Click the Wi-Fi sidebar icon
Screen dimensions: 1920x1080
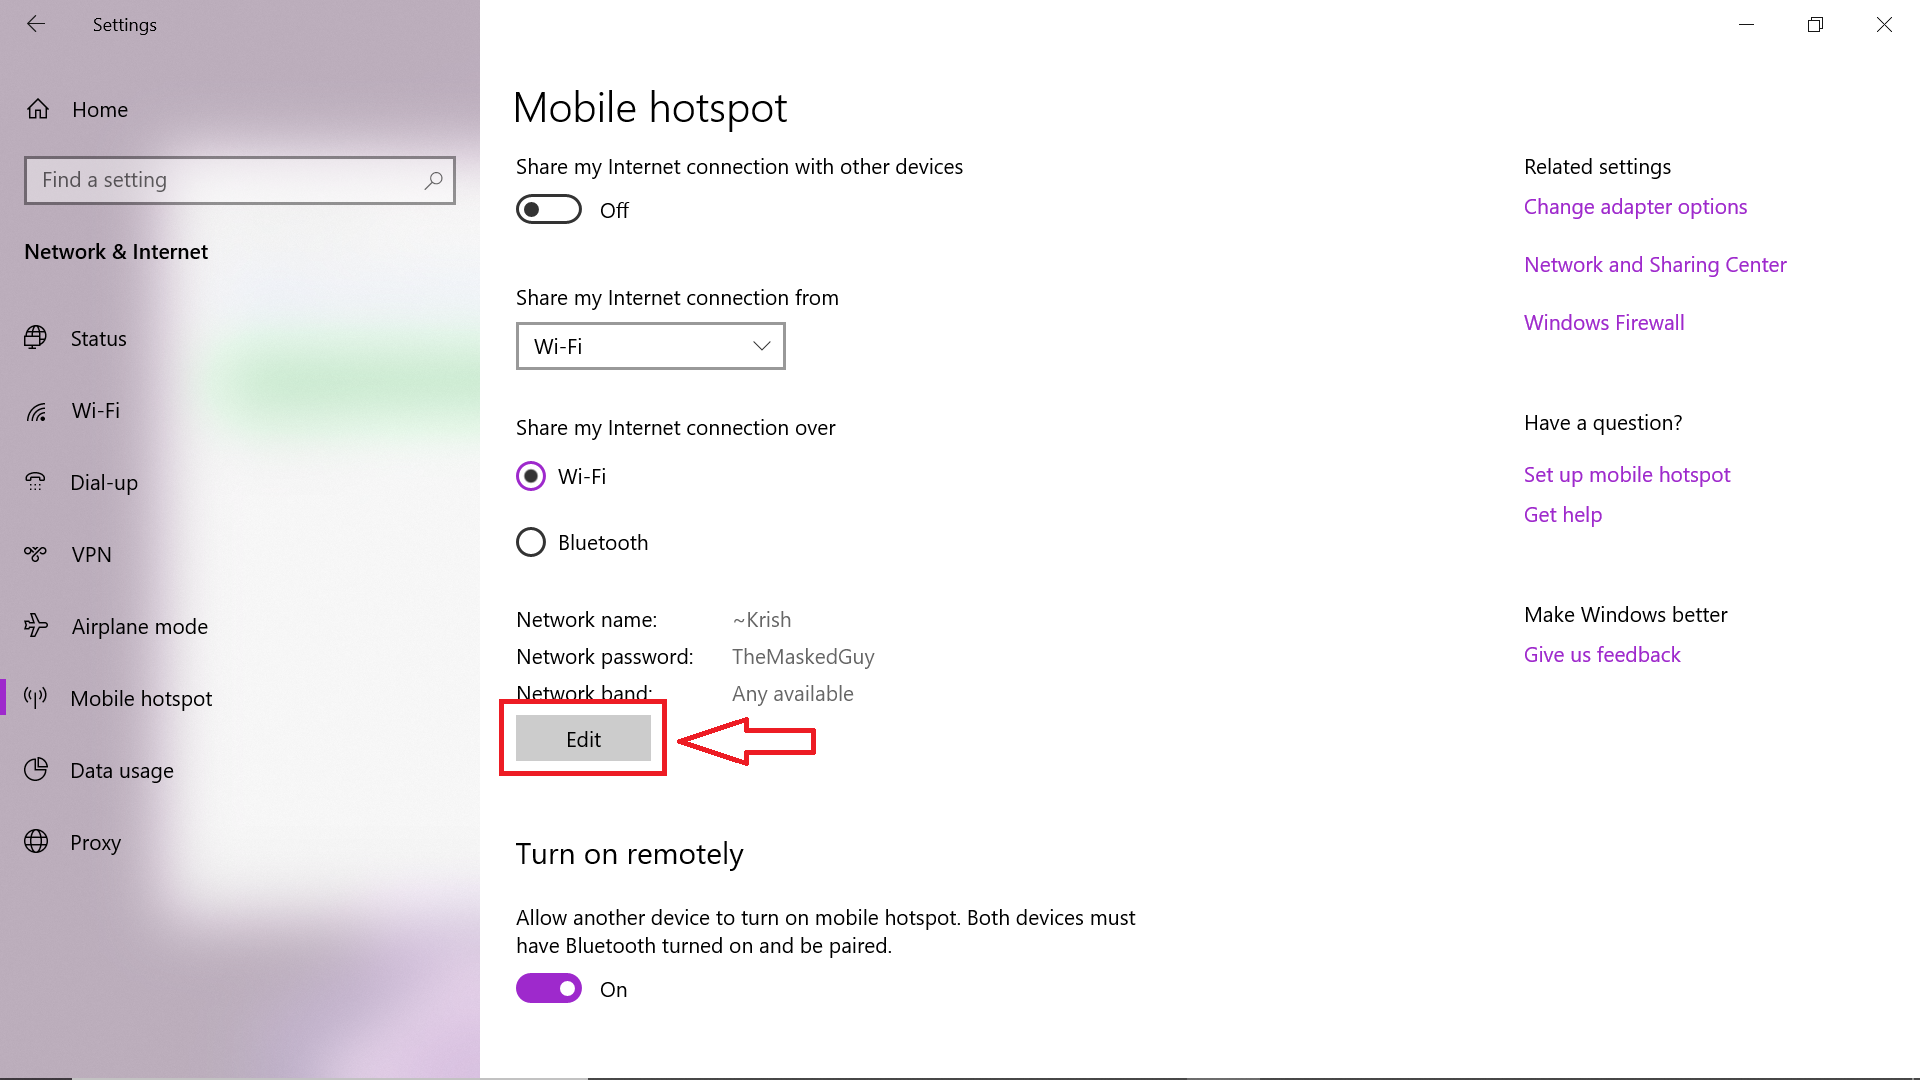tap(37, 409)
